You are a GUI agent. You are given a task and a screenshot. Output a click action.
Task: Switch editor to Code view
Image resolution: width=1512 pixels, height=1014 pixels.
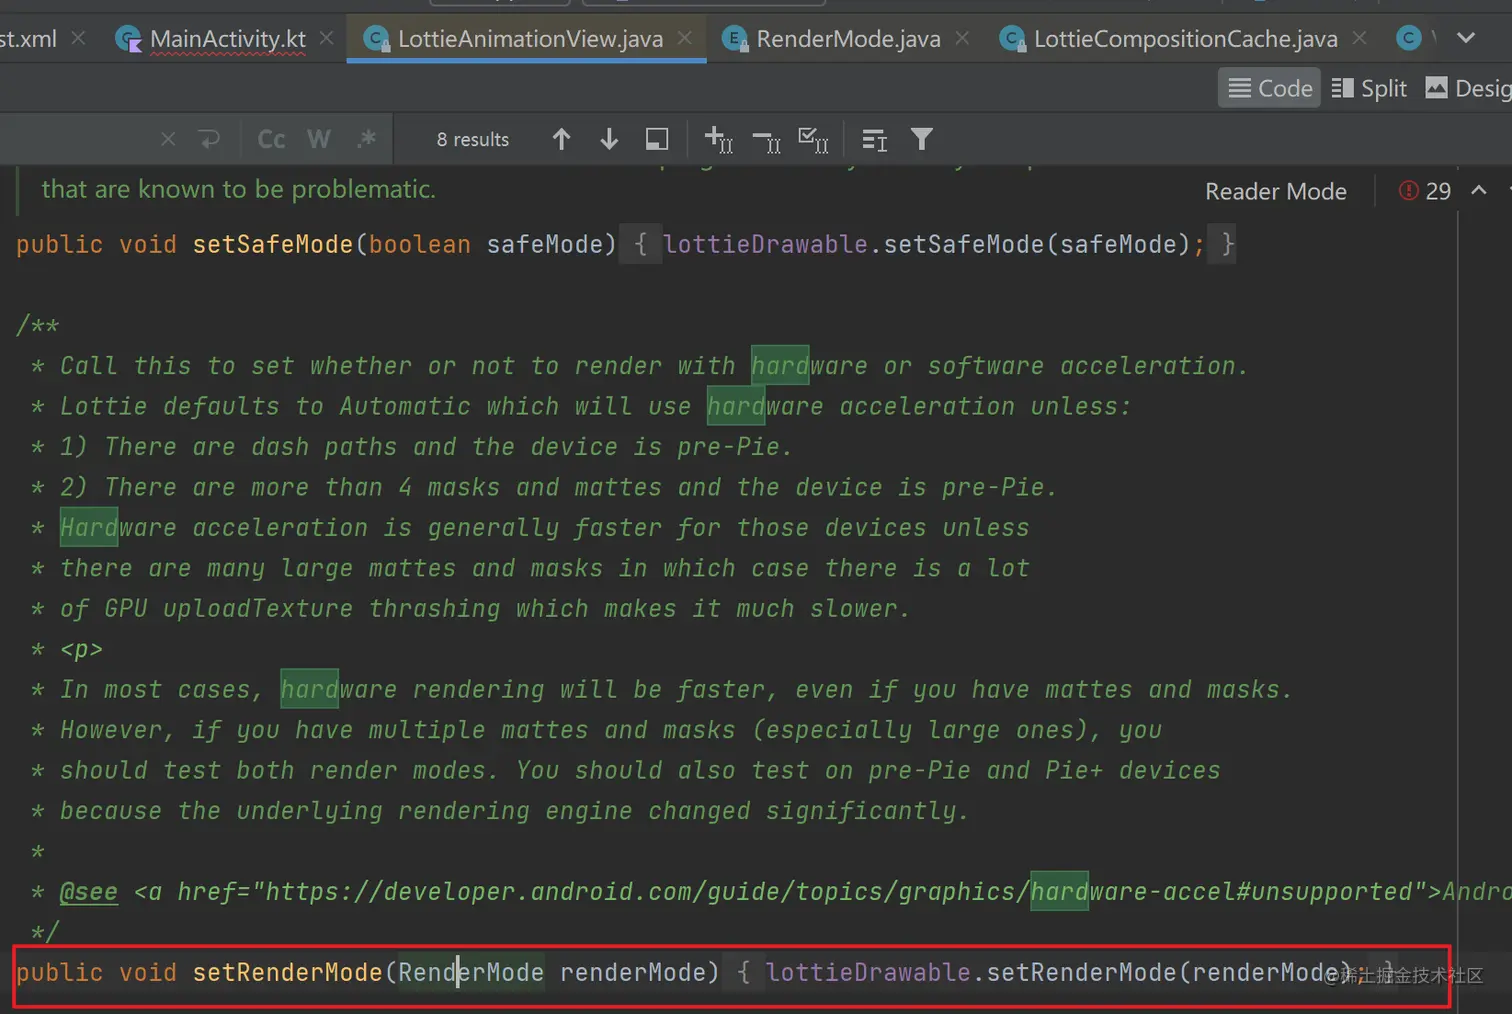pyautogui.click(x=1270, y=88)
